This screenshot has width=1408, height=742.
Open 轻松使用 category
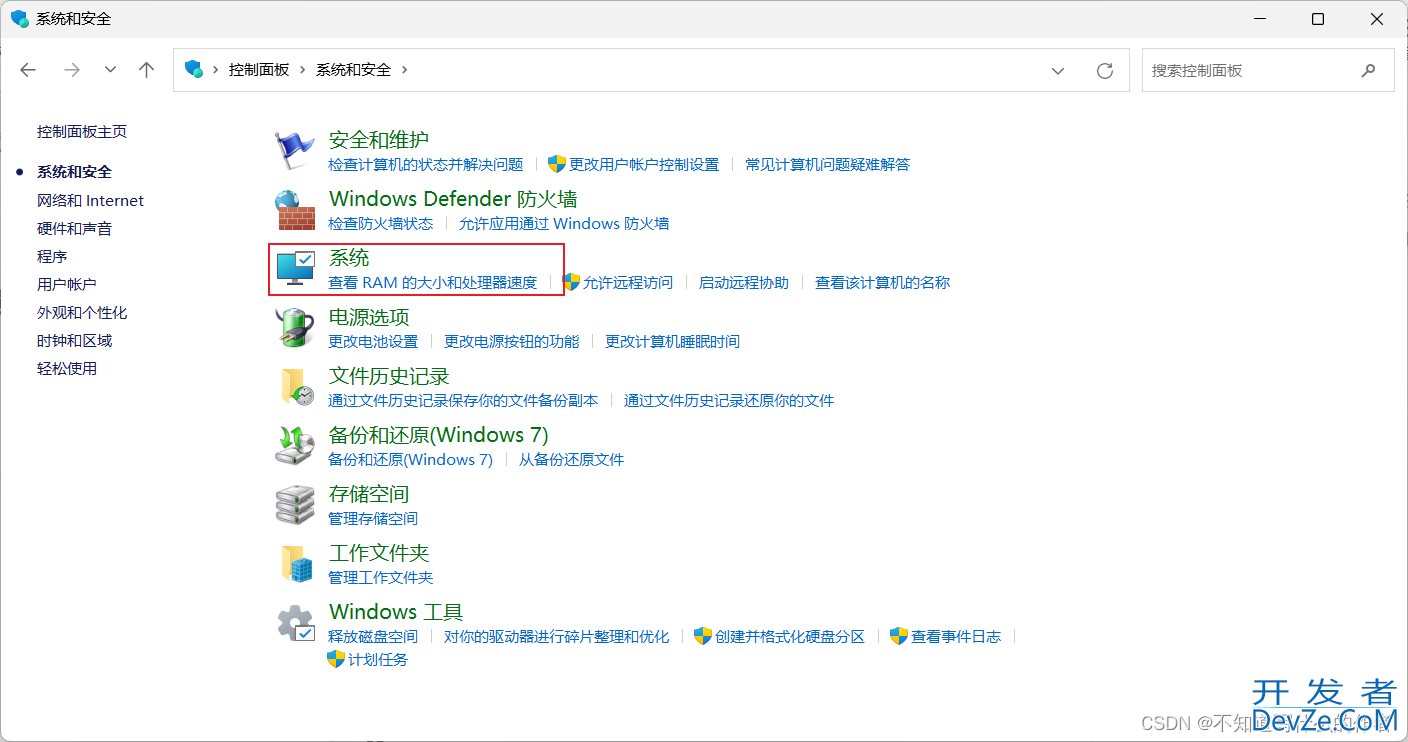point(67,368)
